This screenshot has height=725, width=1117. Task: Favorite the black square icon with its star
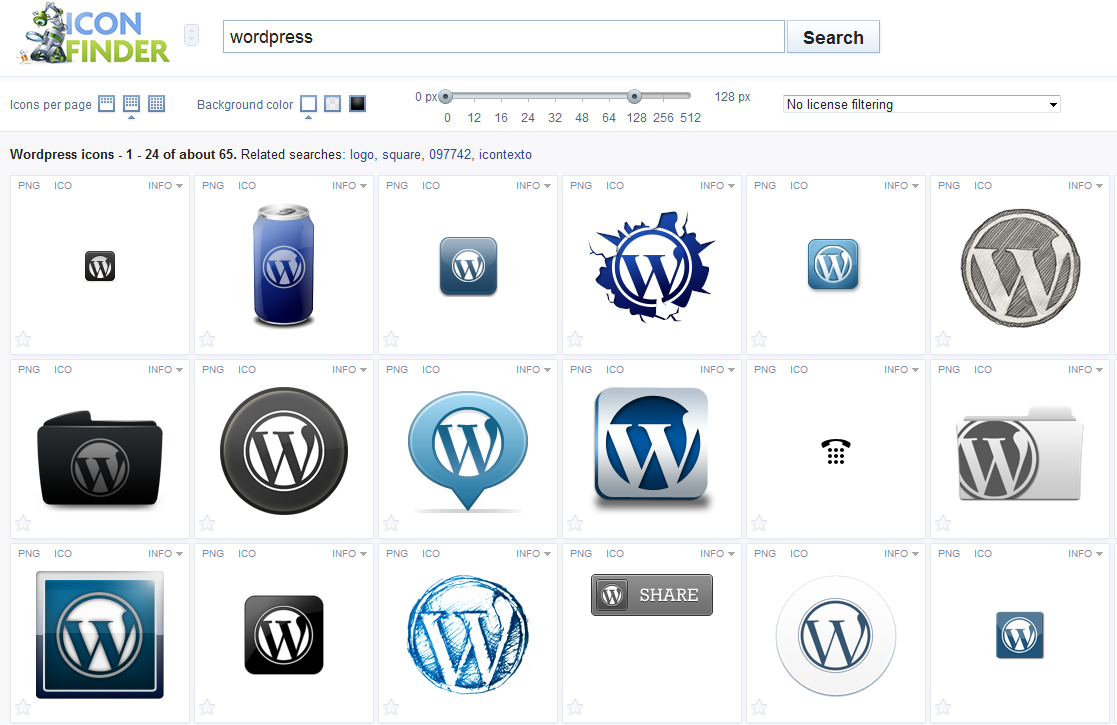coord(23,339)
